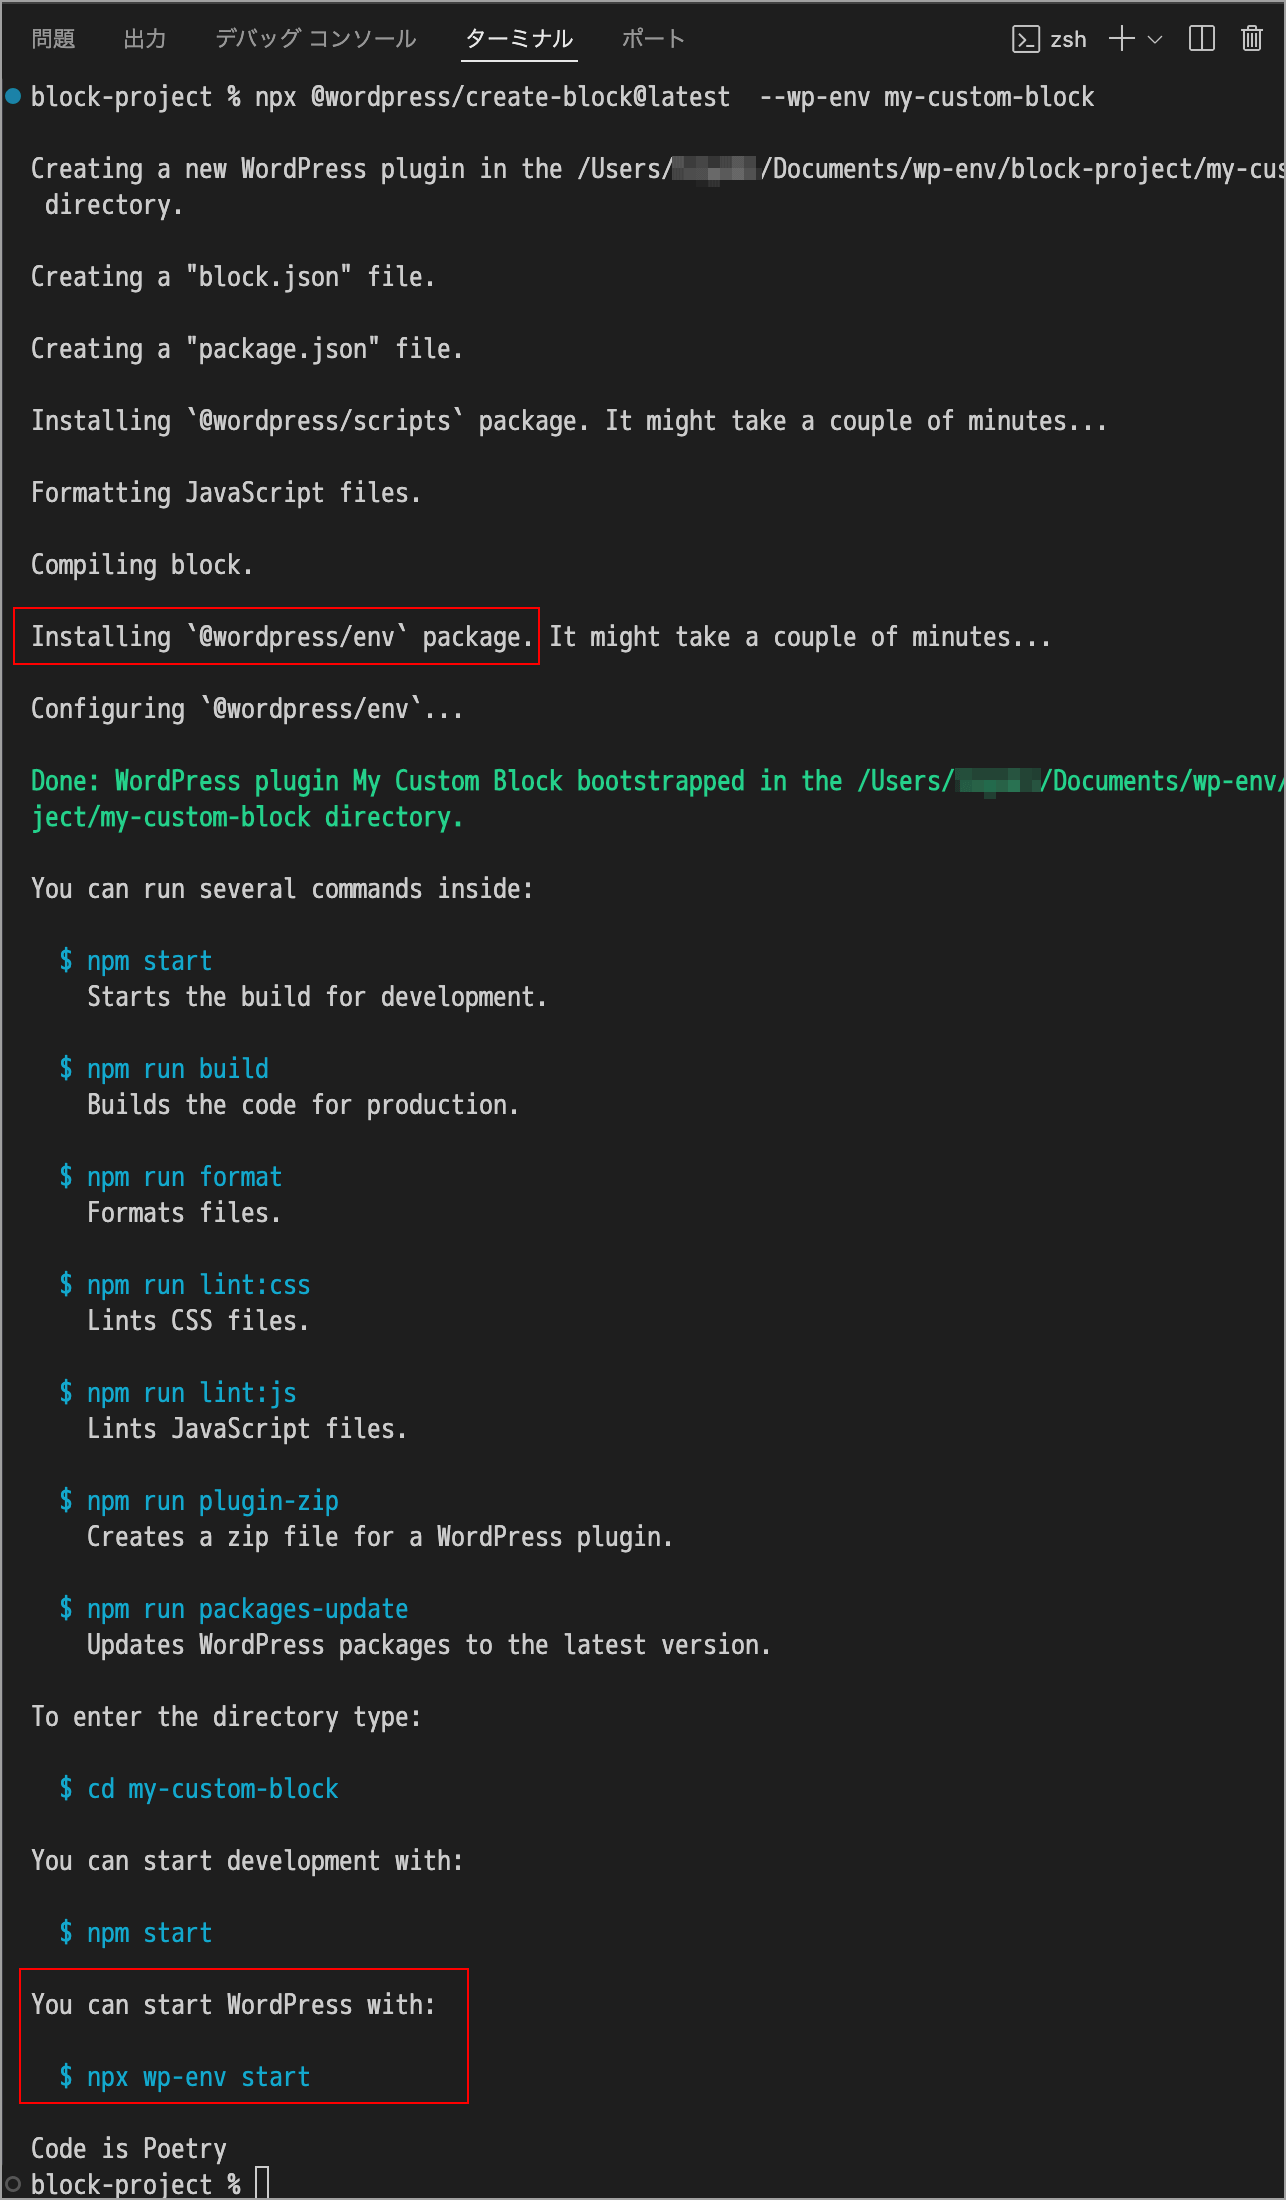This screenshot has width=1286, height=2200.
Task: Click blue command marker beside npx create-block
Action: (x=13, y=96)
